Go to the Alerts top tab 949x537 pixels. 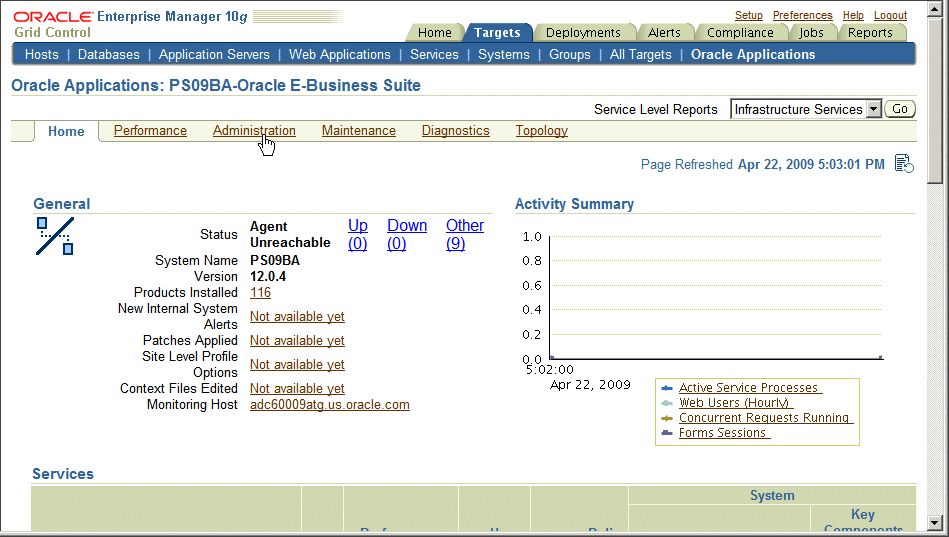664,33
